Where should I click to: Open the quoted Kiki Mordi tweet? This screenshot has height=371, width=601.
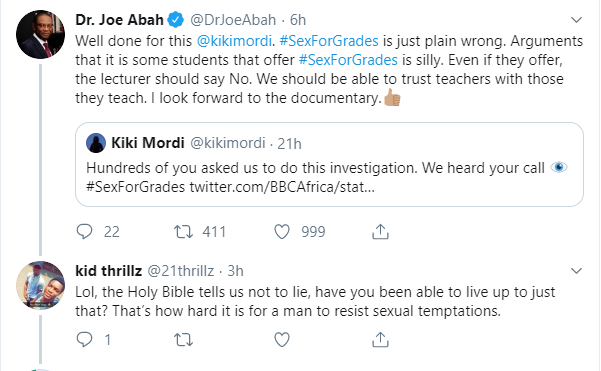point(329,164)
